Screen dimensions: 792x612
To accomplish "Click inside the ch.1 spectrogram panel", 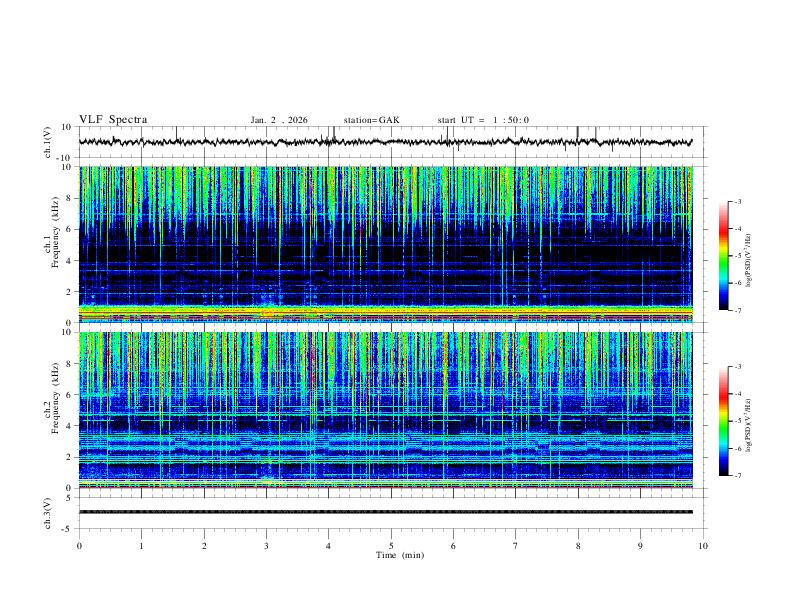I will [386, 244].
